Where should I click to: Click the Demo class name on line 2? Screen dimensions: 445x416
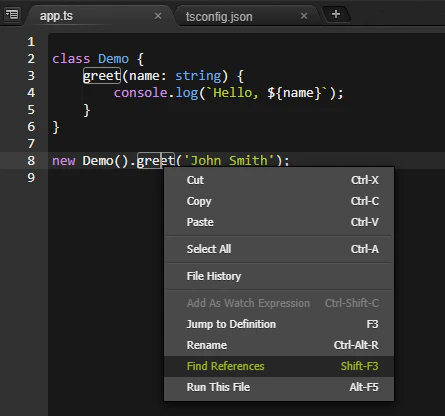click(113, 59)
